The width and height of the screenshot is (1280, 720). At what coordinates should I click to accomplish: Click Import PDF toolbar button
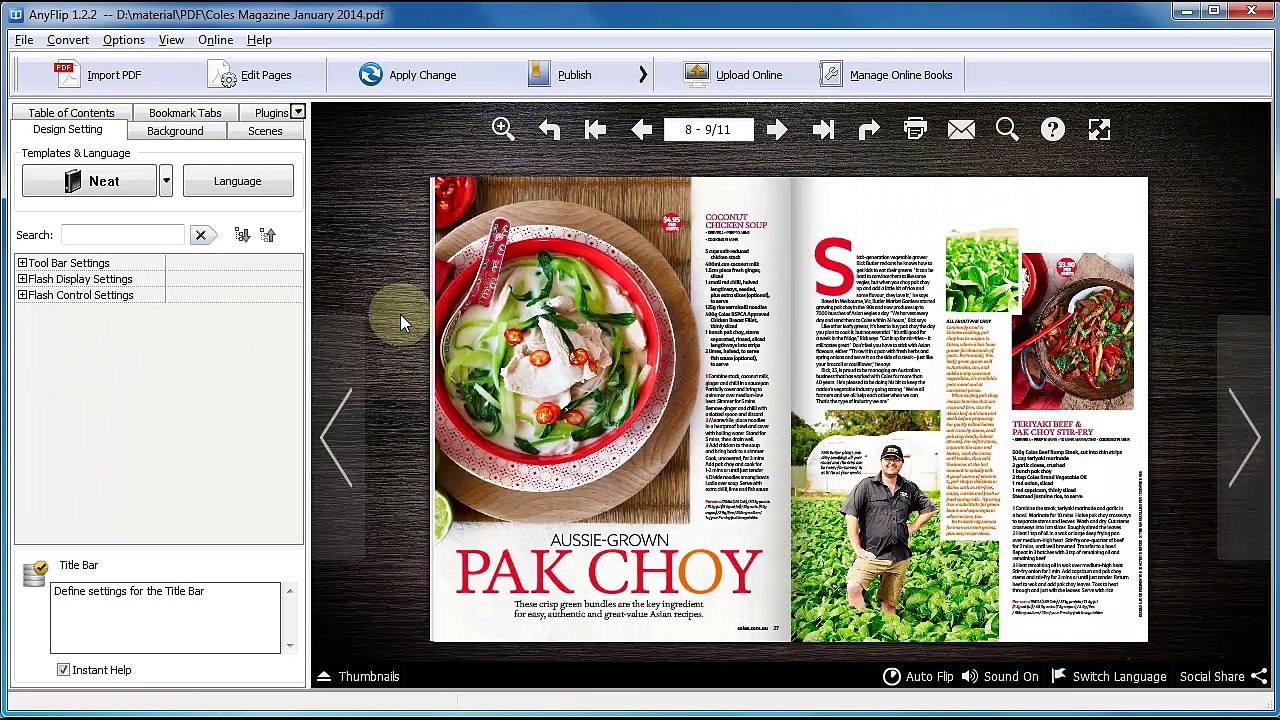click(97, 75)
